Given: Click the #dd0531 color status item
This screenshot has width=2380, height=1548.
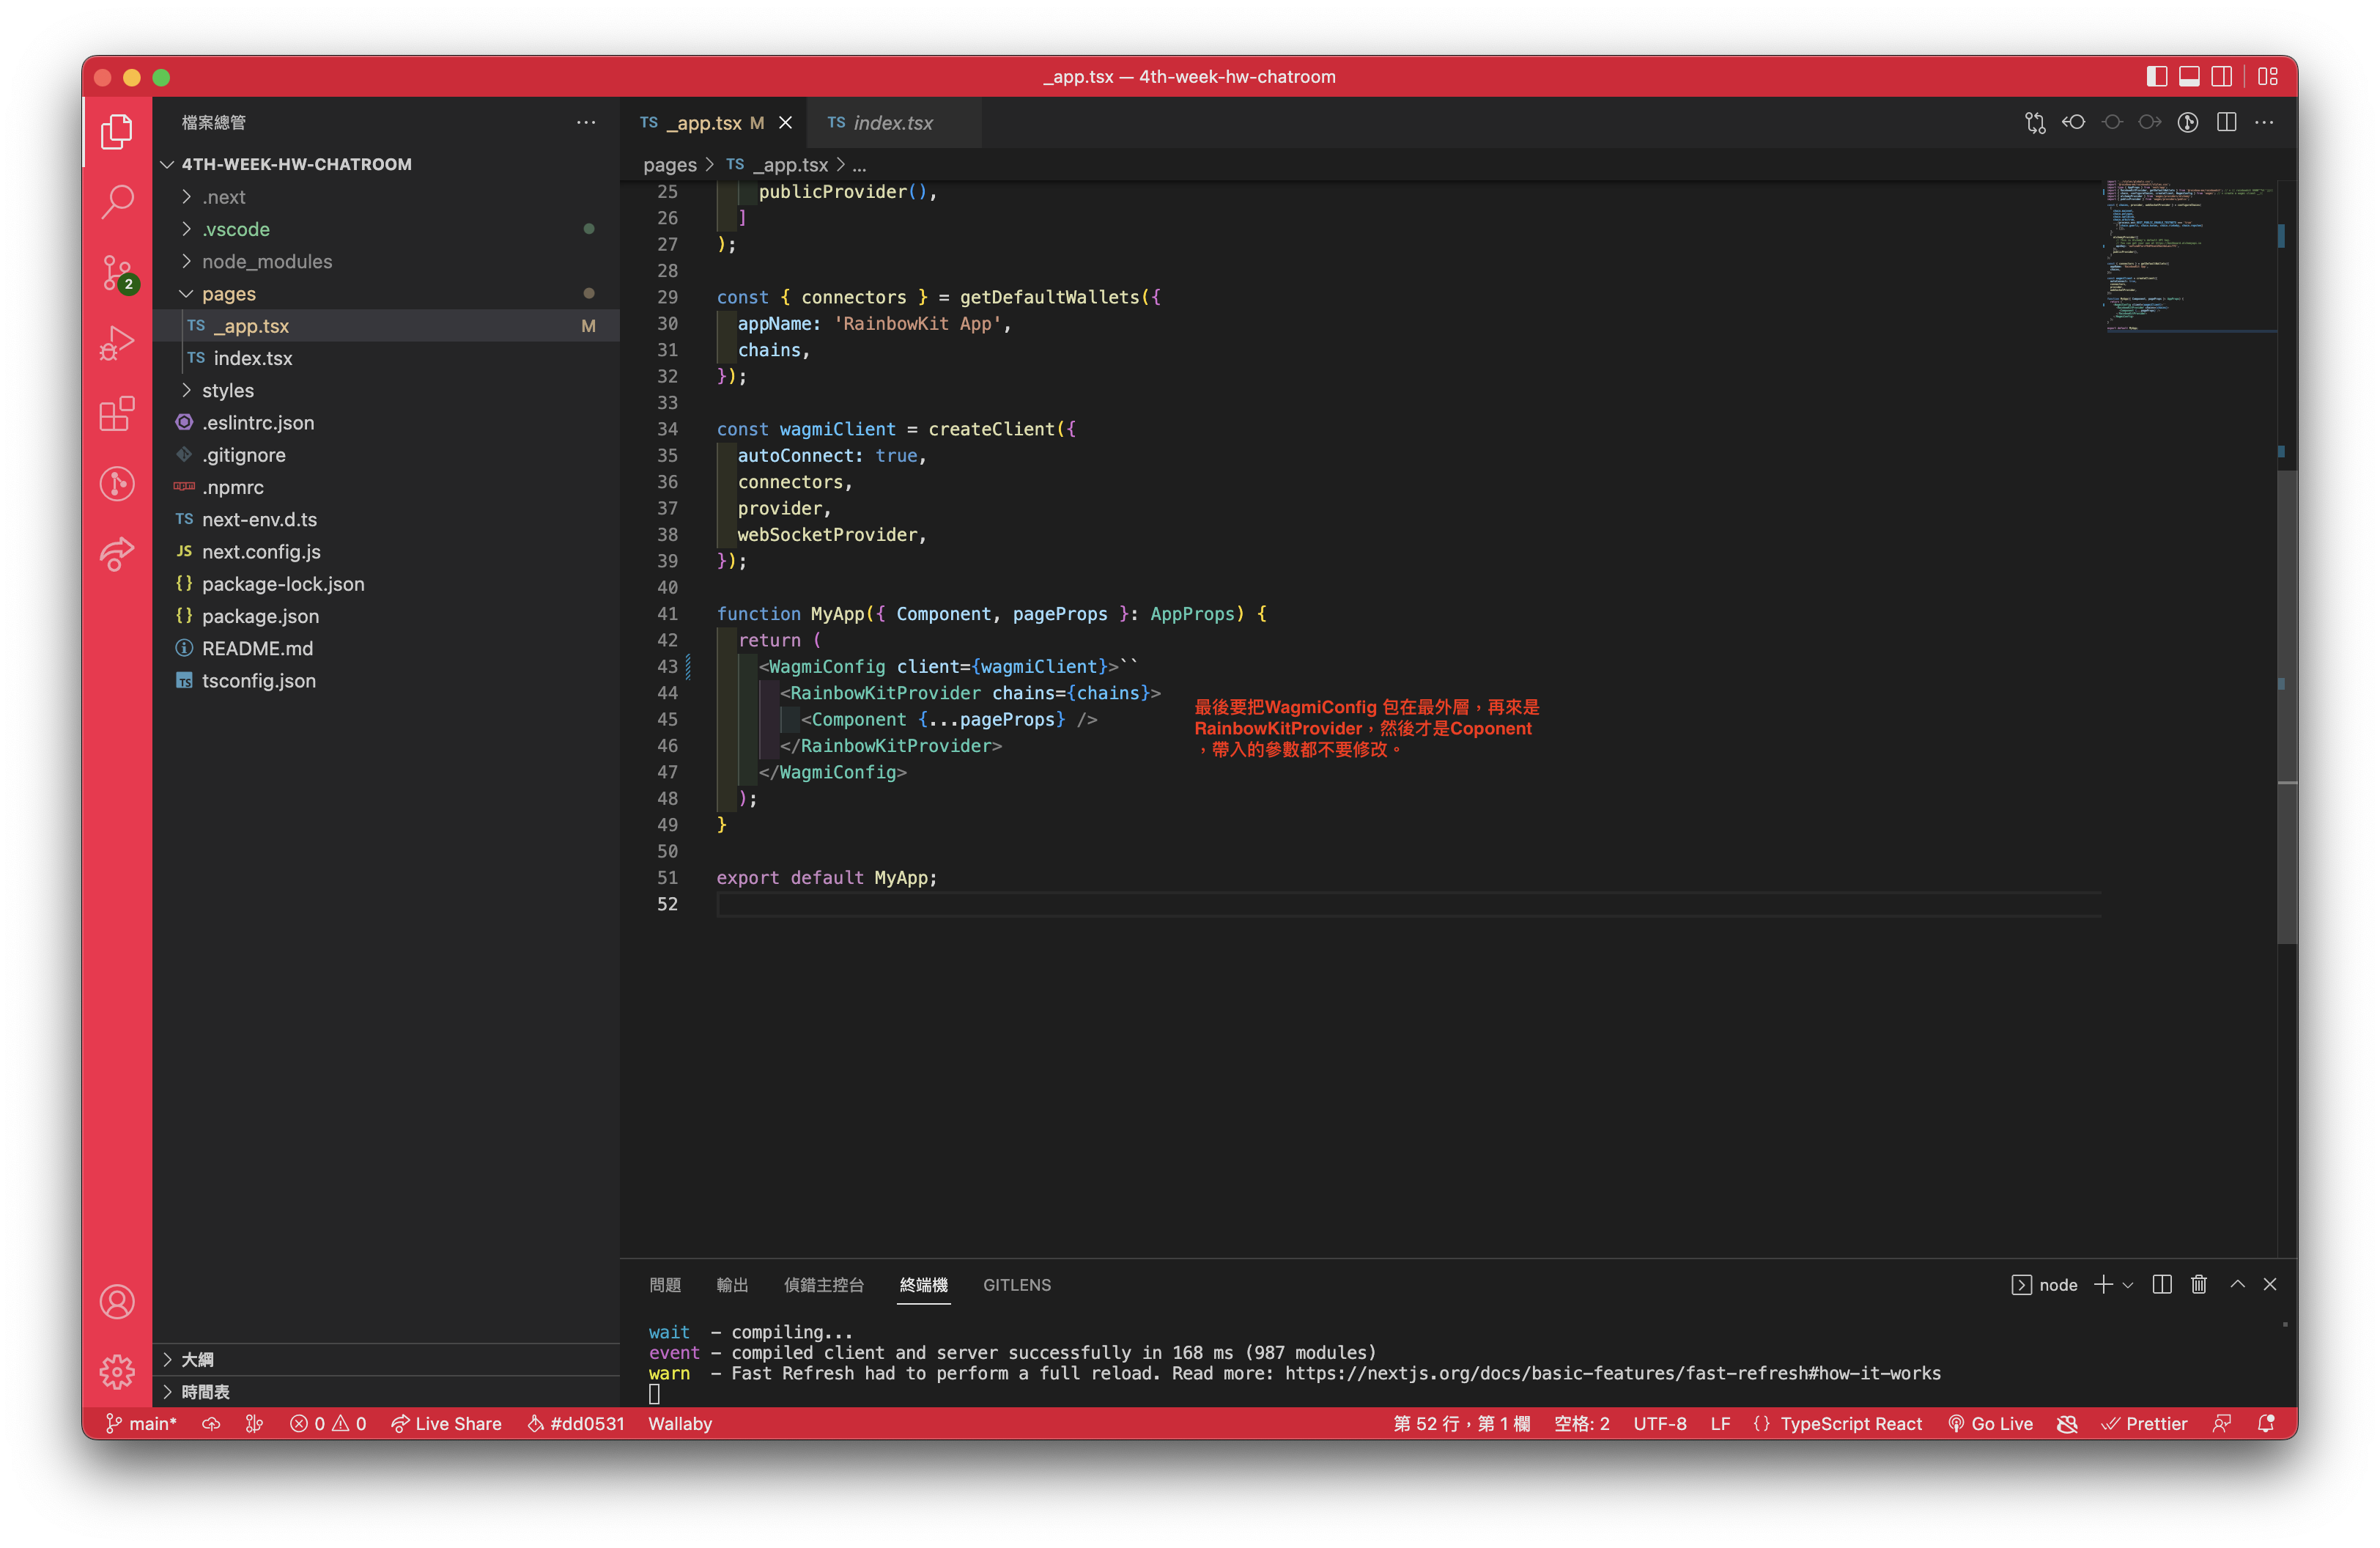Looking at the screenshot, I should pyautogui.click(x=576, y=1423).
